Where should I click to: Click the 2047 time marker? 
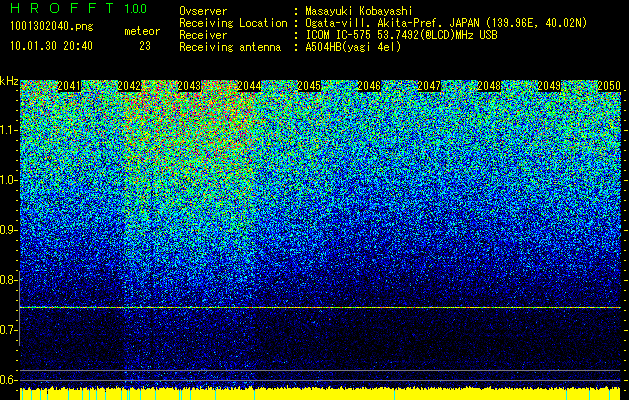pos(429,86)
